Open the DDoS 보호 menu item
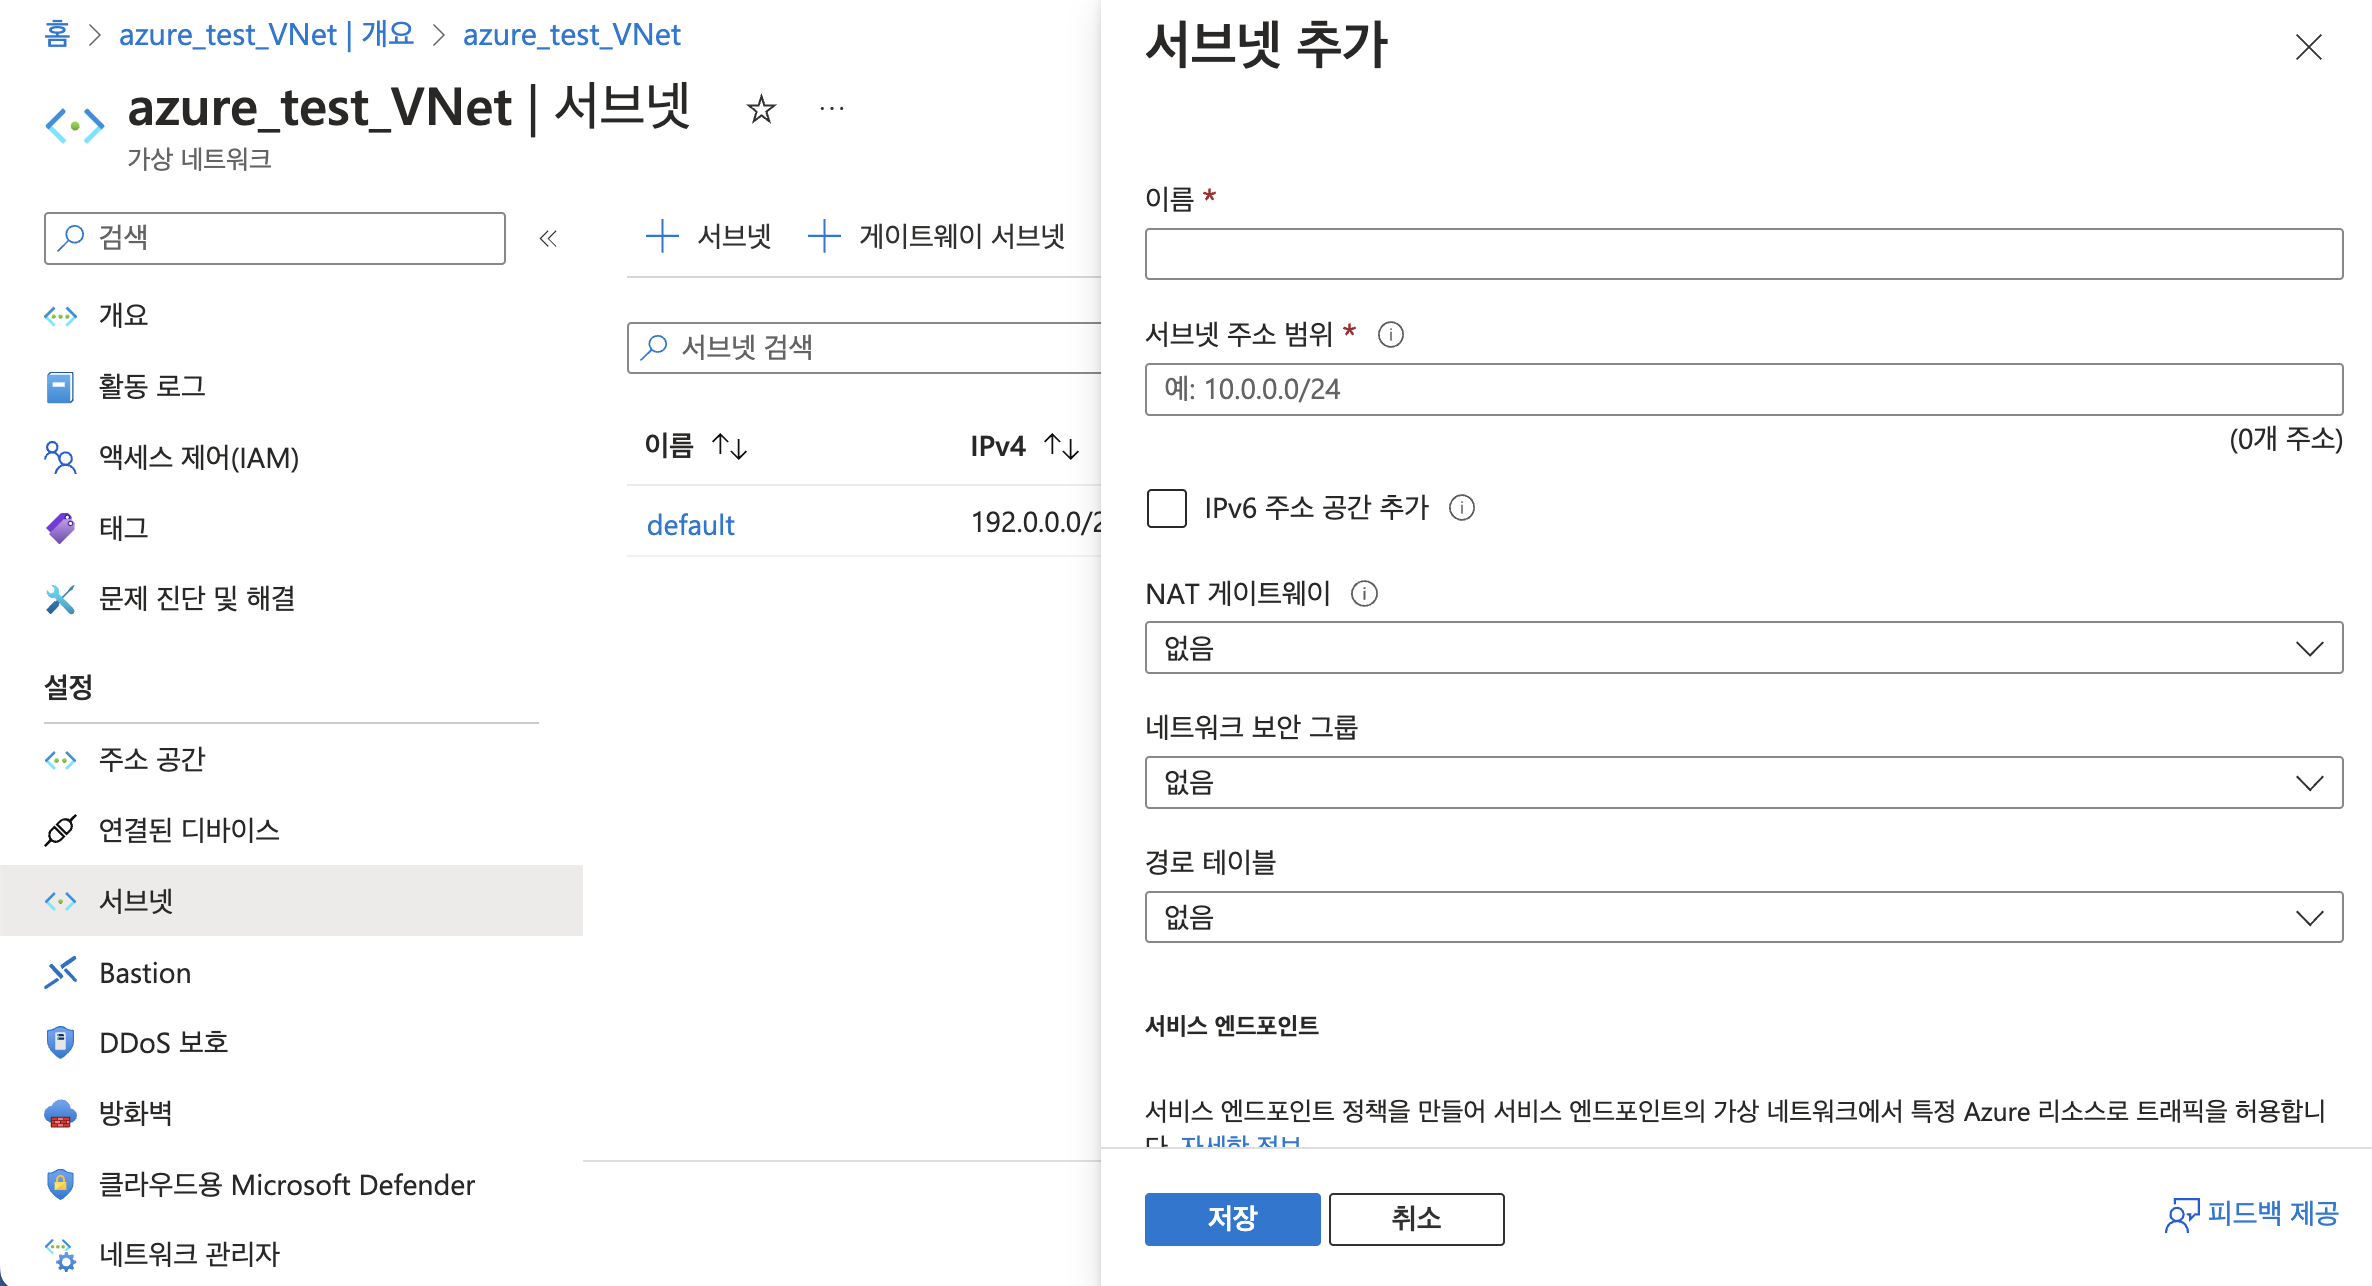Image resolution: width=2372 pixels, height=1286 pixels. tap(163, 1042)
